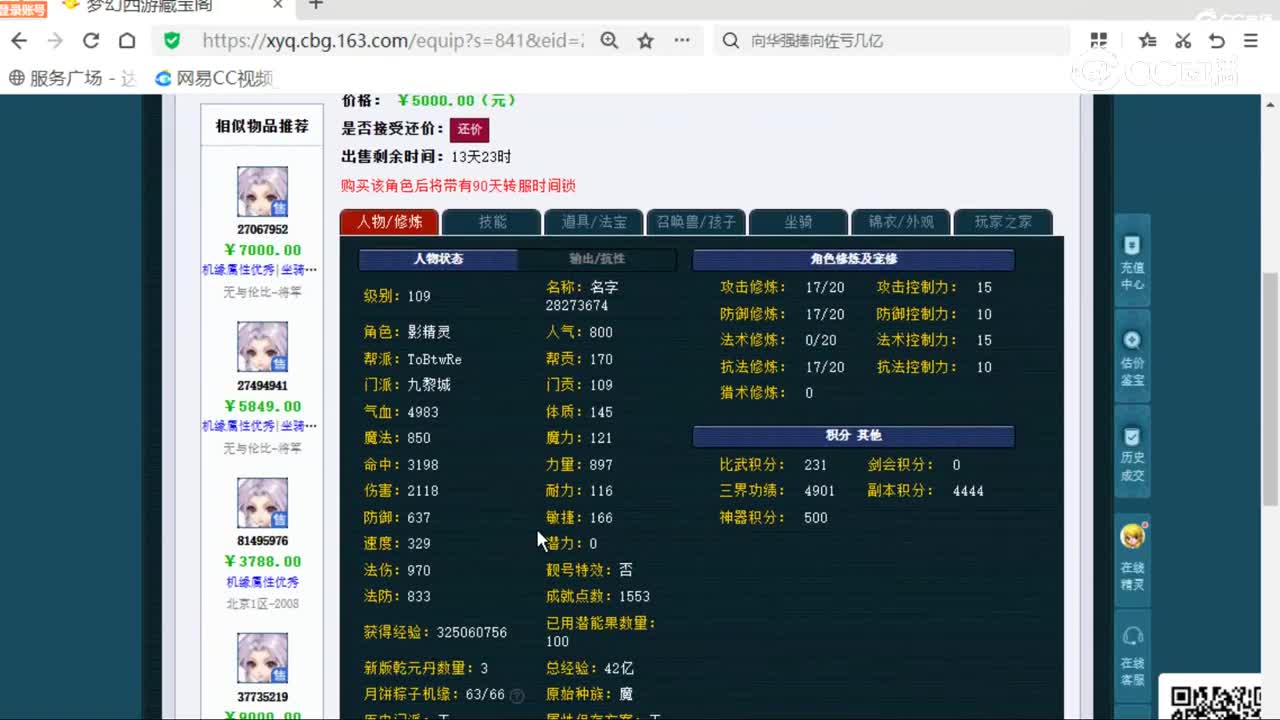This screenshot has height=720, width=1280.
Task: Select the 输出/抗性 sub-tab
Action: pyautogui.click(x=597, y=259)
